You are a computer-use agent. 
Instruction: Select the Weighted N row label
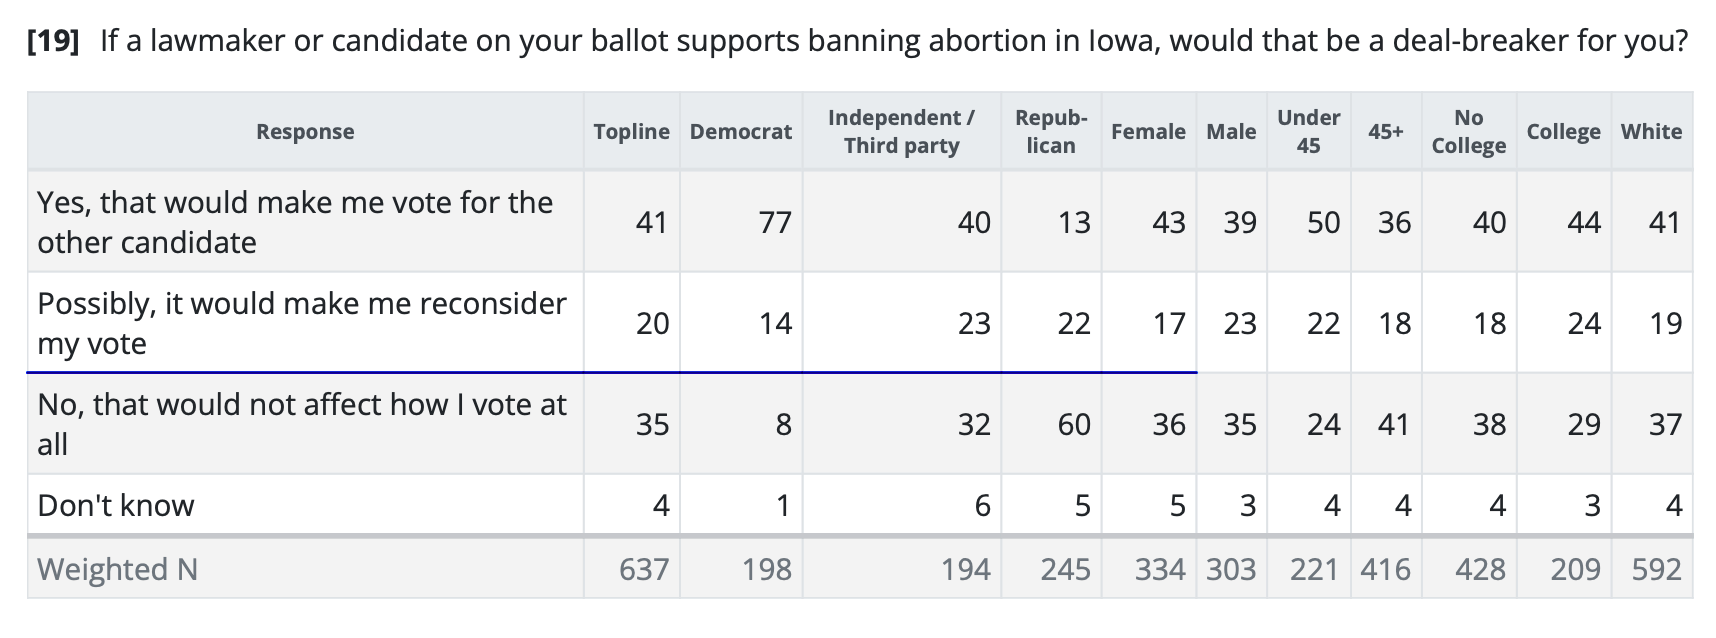pos(117,569)
